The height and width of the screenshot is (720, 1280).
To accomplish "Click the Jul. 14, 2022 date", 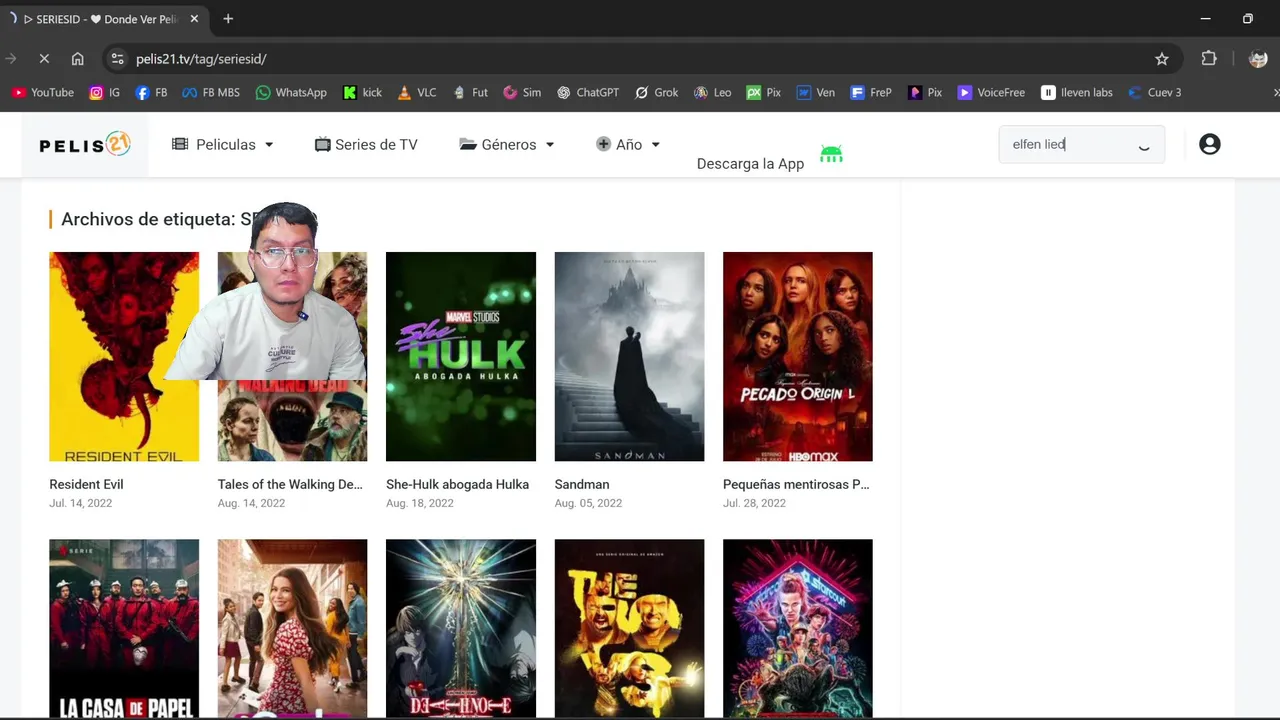I will pyautogui.click(x=80, y=503).
